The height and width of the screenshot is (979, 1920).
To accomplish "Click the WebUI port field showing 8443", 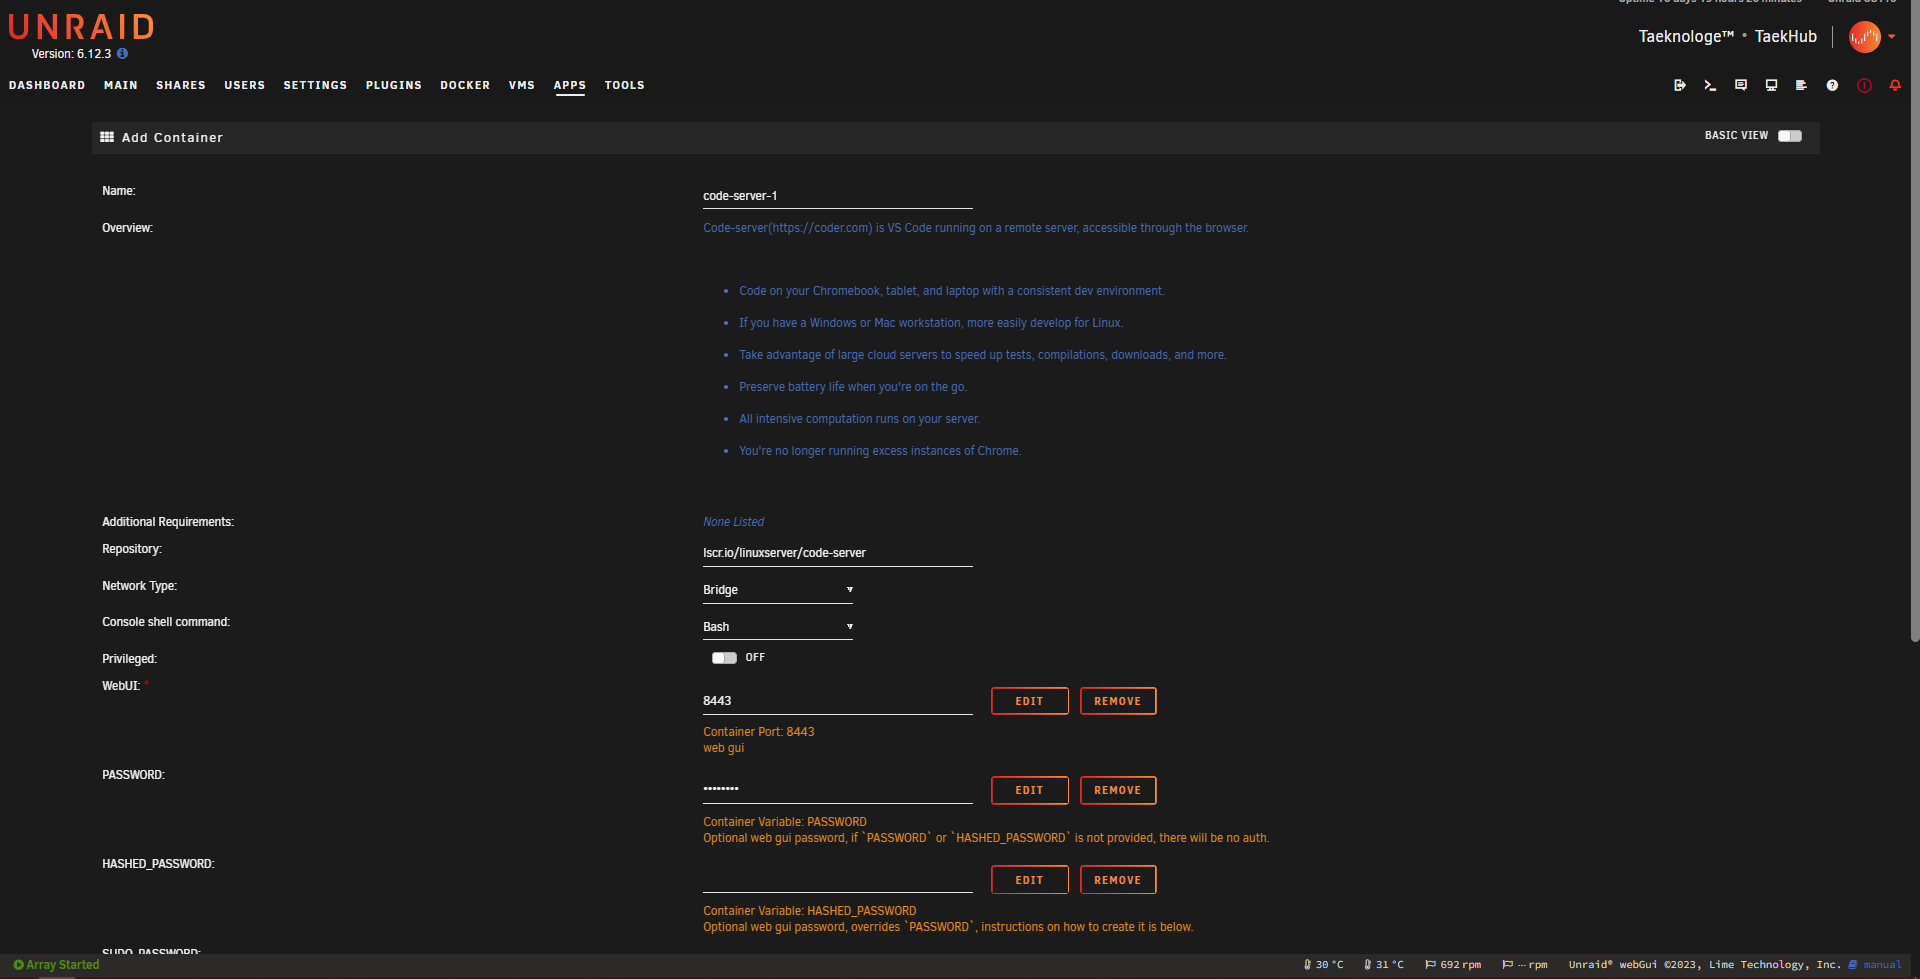I will (838, 701).
